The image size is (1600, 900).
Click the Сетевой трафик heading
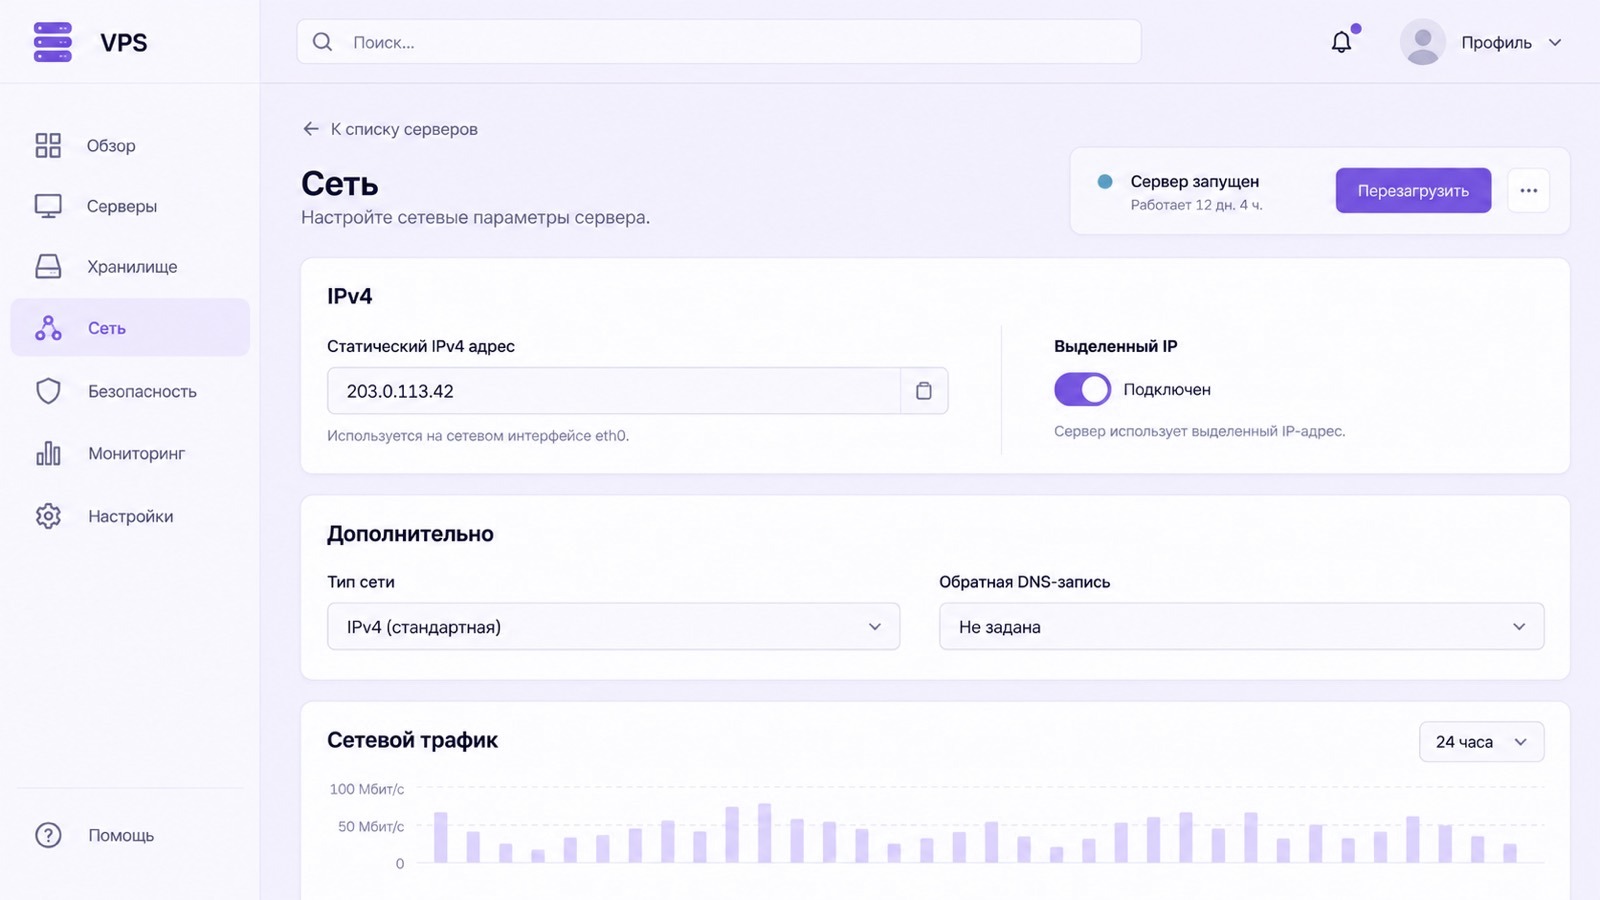412,740
